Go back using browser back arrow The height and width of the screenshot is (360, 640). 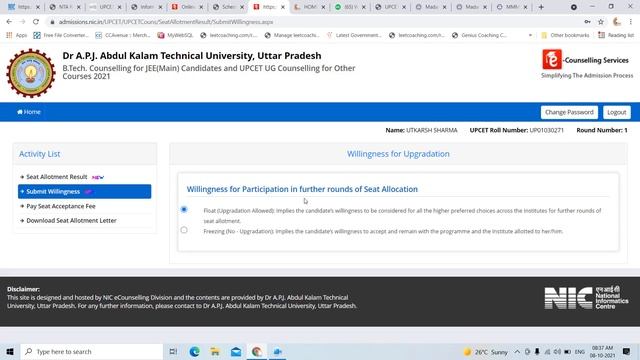(x=9, y=22)
